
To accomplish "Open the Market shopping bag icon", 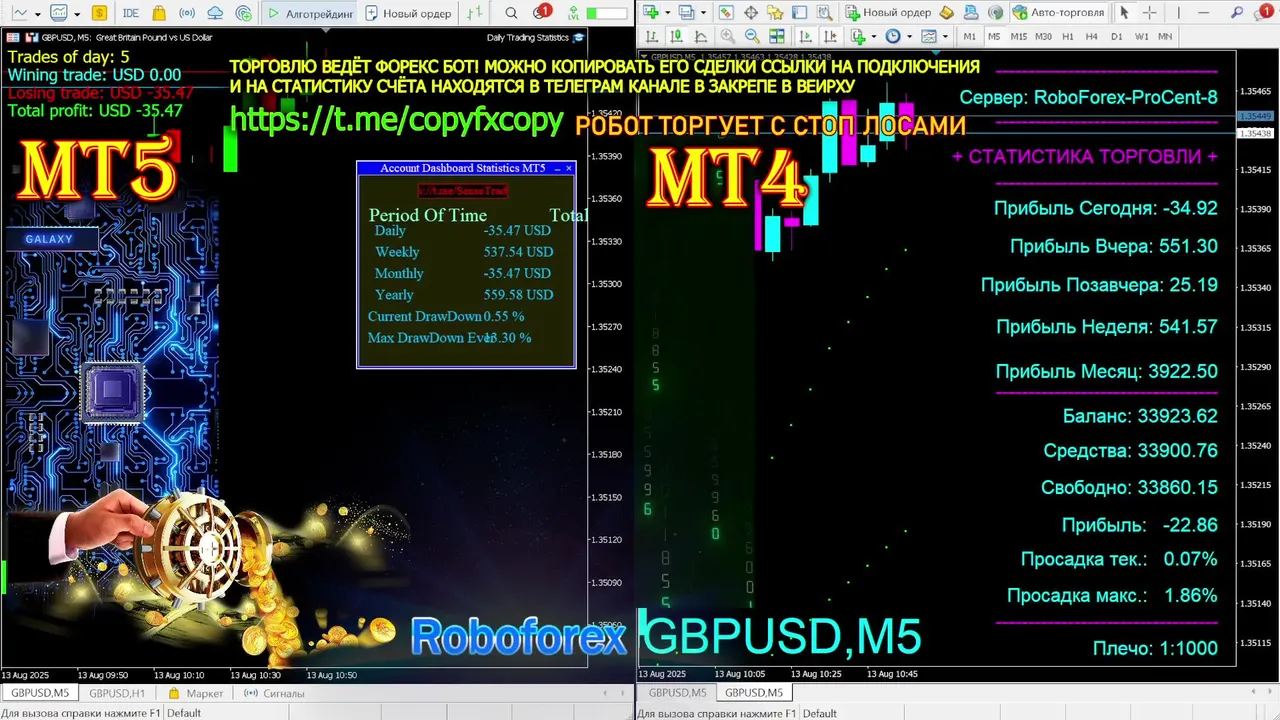I will [159, 13].
